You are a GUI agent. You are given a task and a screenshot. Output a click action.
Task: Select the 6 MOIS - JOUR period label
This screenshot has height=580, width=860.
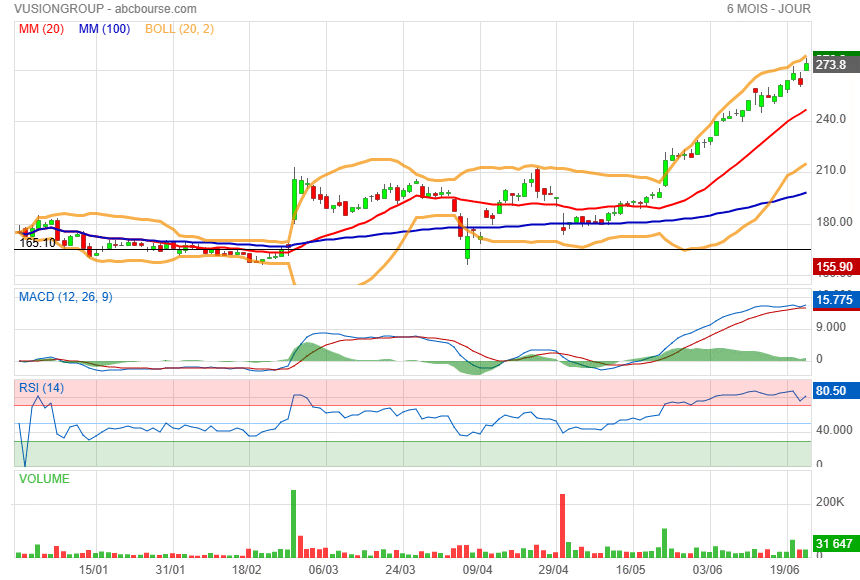click(x=768, y=9)
